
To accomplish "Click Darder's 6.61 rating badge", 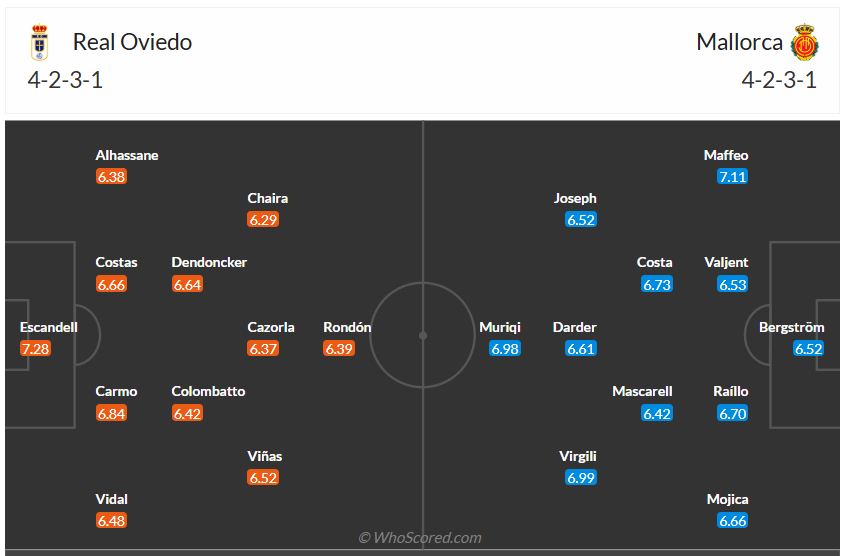I will (581, 349).
